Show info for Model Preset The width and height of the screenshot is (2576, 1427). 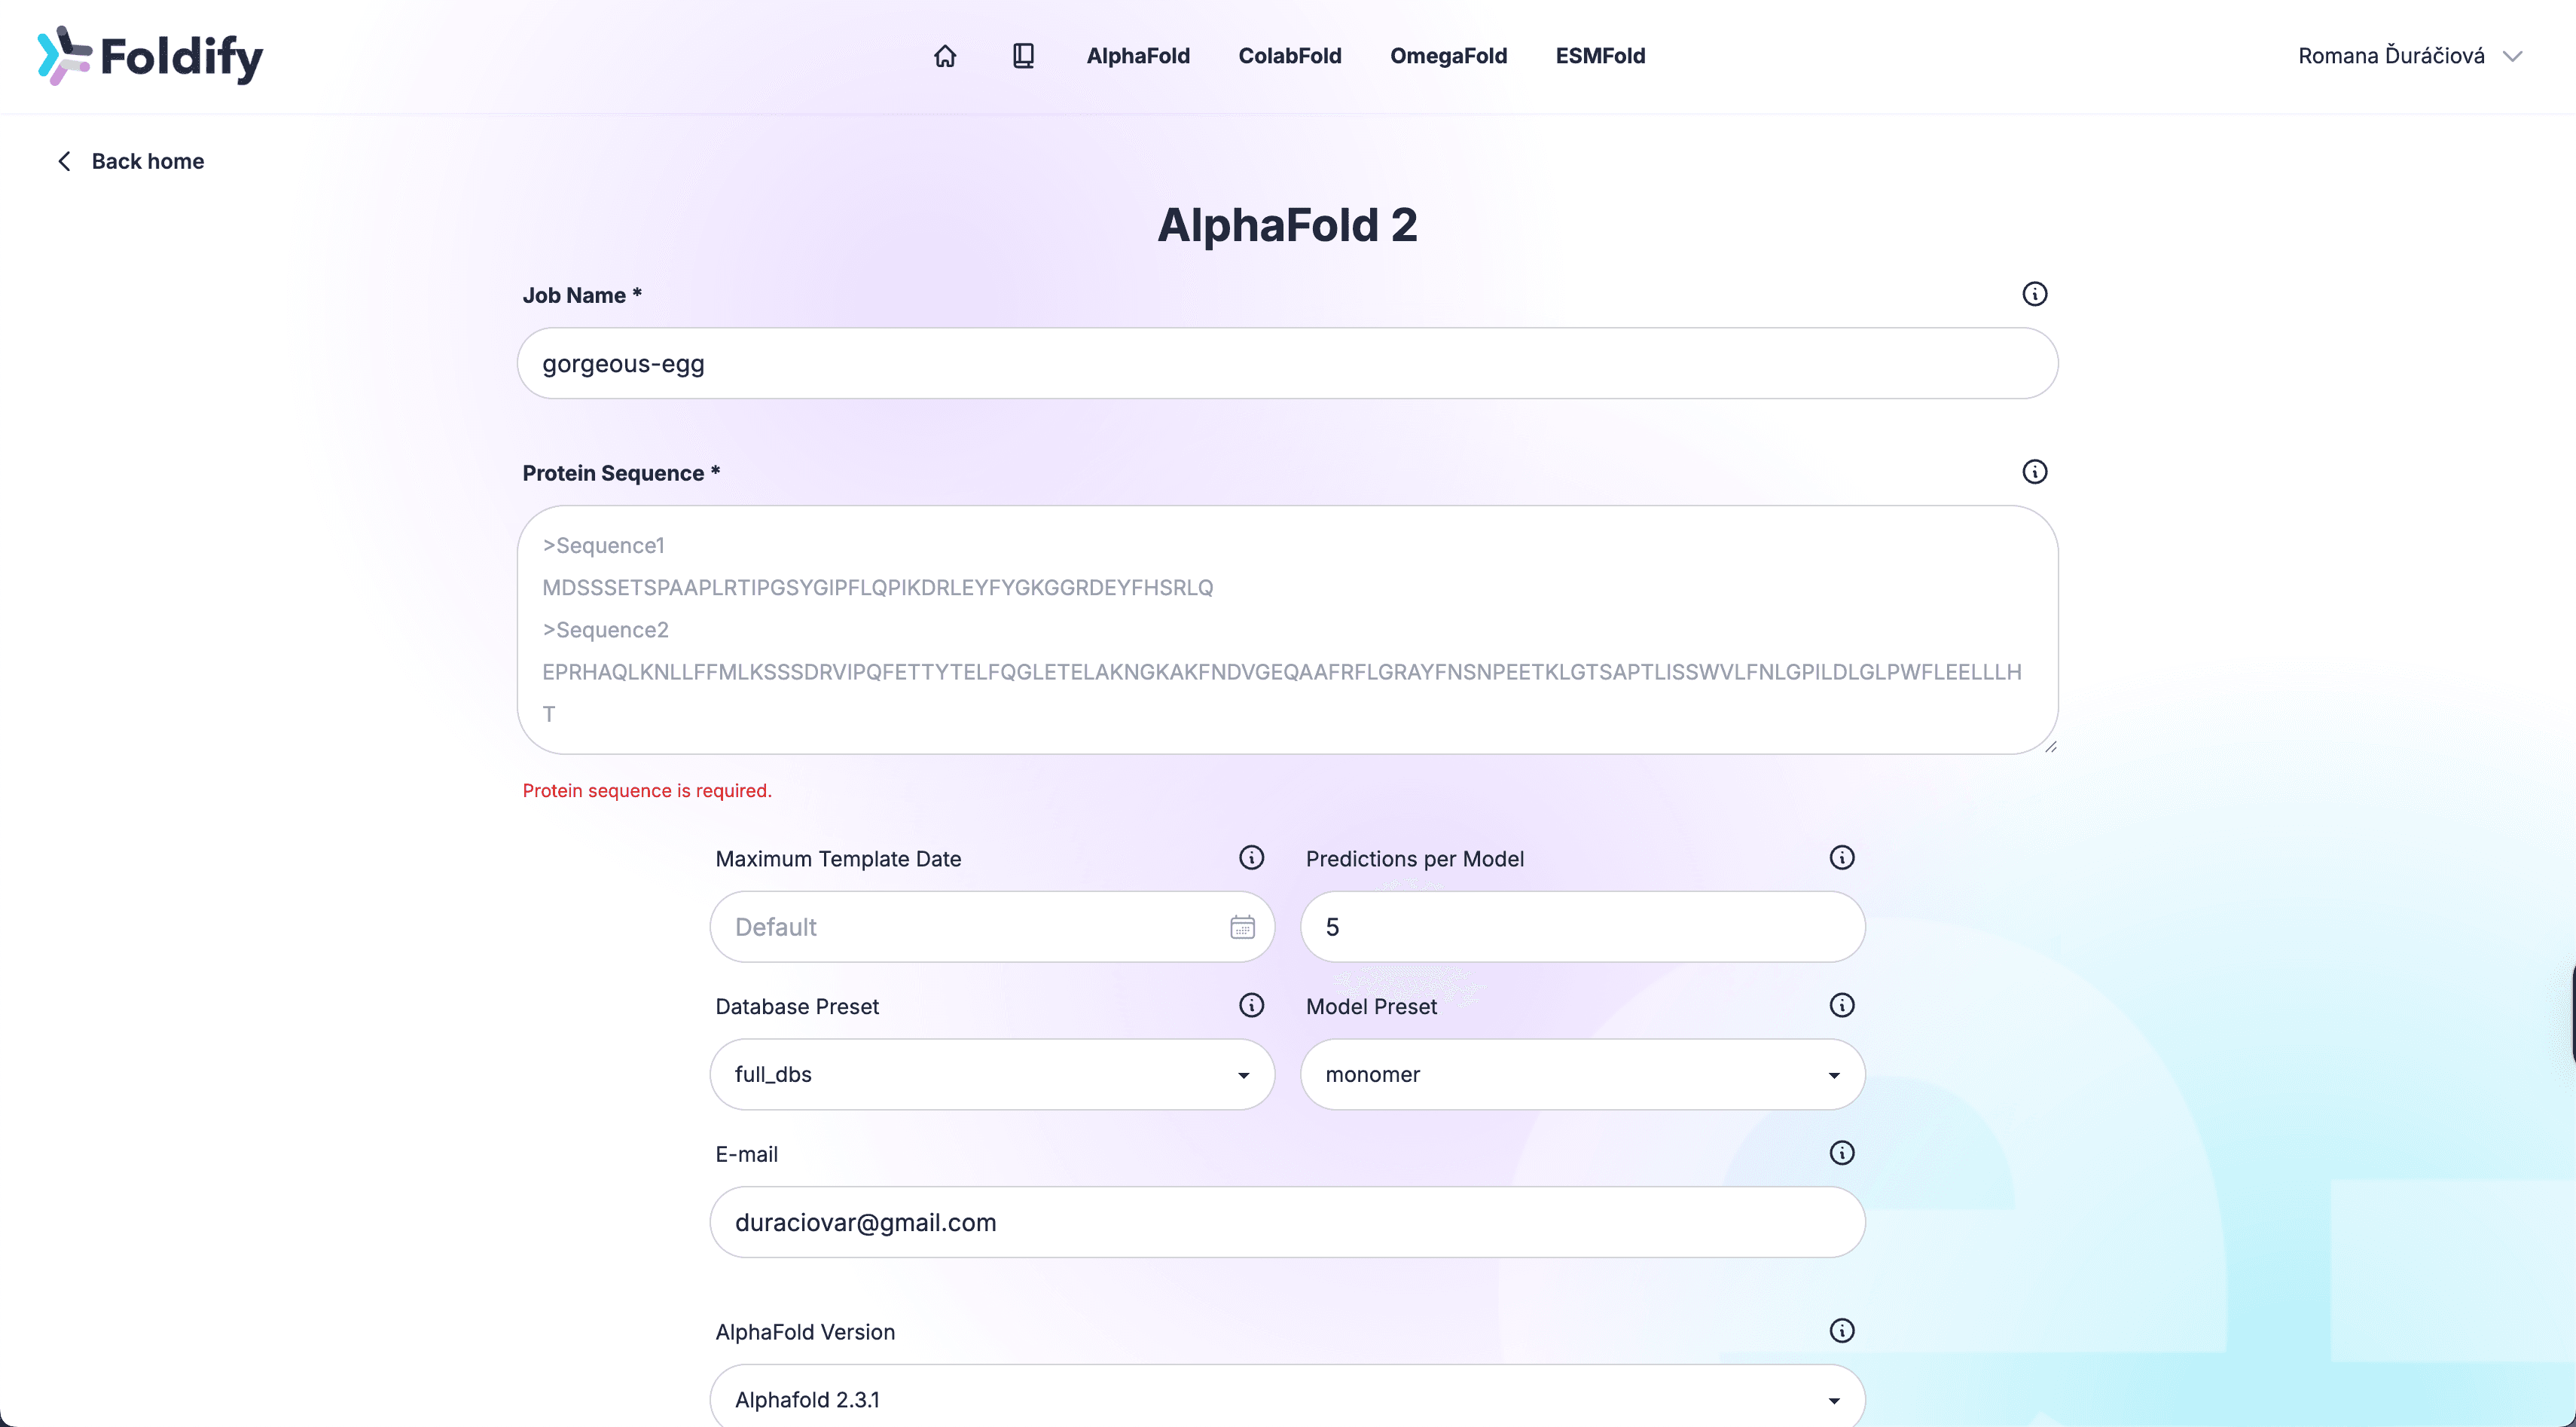[x=1841, y=1005]
